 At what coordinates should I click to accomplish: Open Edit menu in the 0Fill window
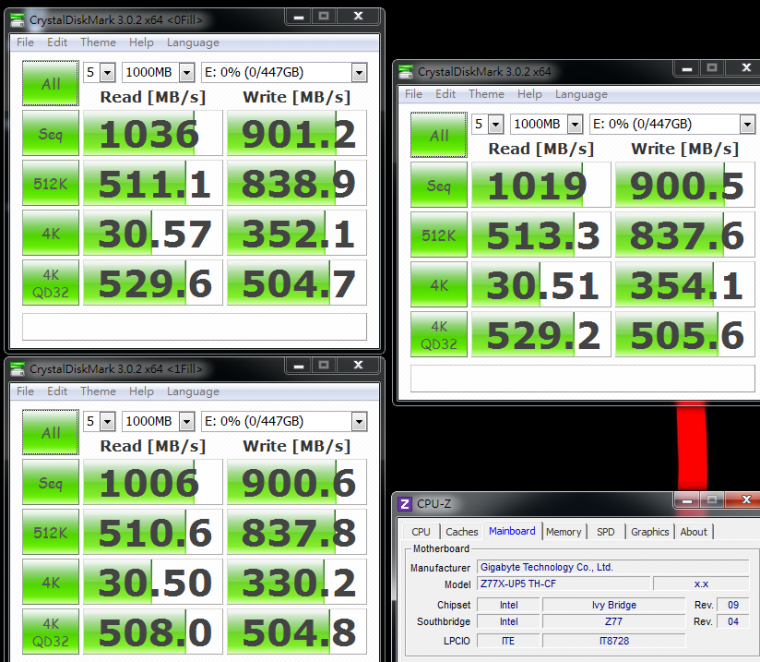click(x=57, y=42)
